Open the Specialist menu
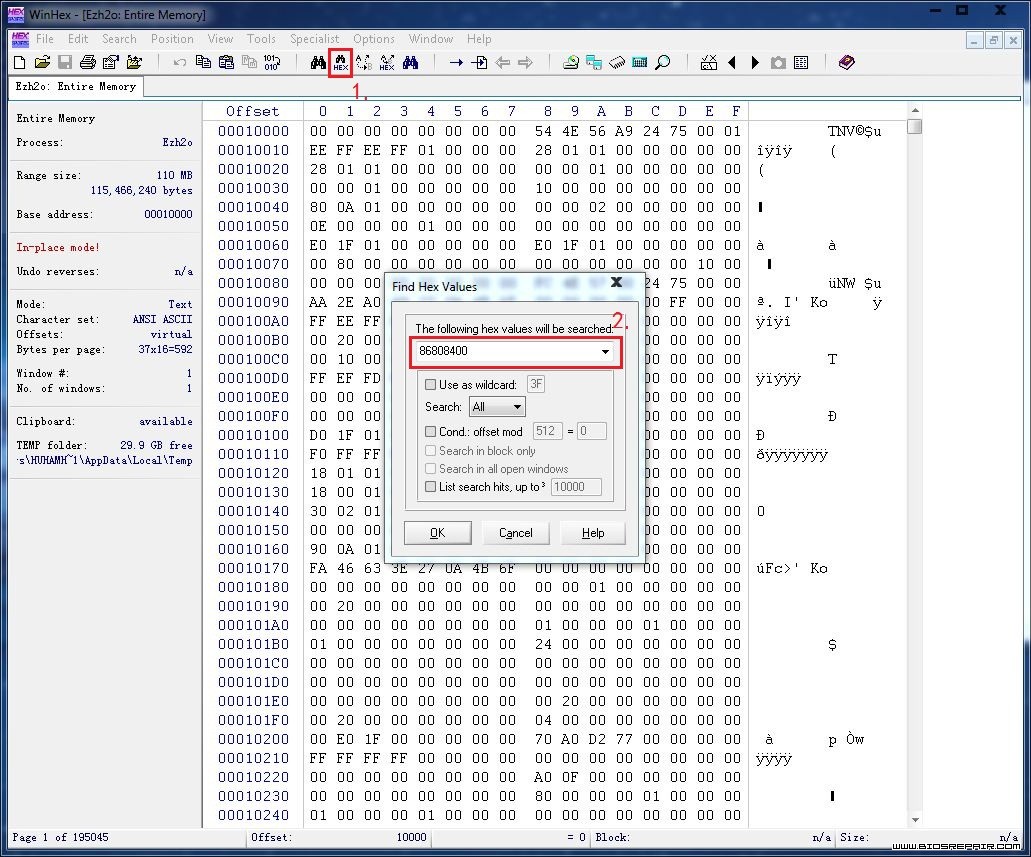Screen dimensions: 1031x857 point(314,39)
